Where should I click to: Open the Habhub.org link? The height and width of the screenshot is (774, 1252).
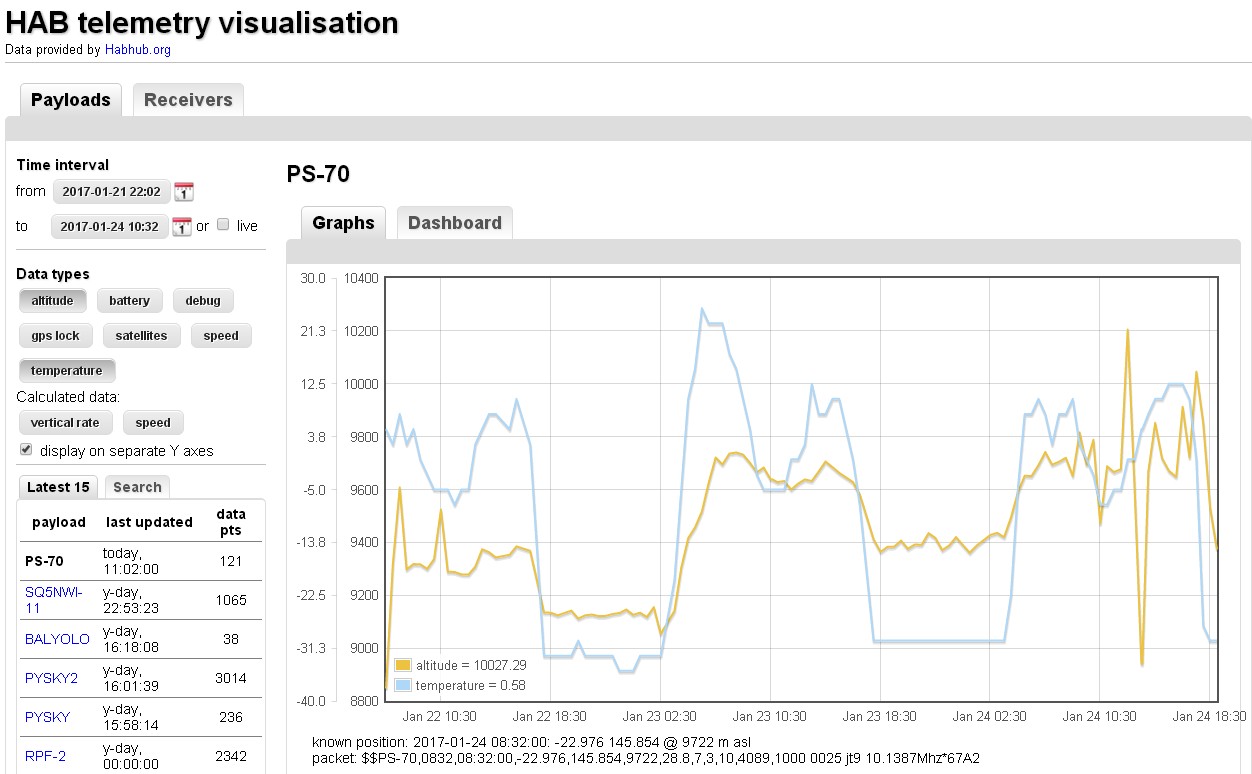[138, 50]
